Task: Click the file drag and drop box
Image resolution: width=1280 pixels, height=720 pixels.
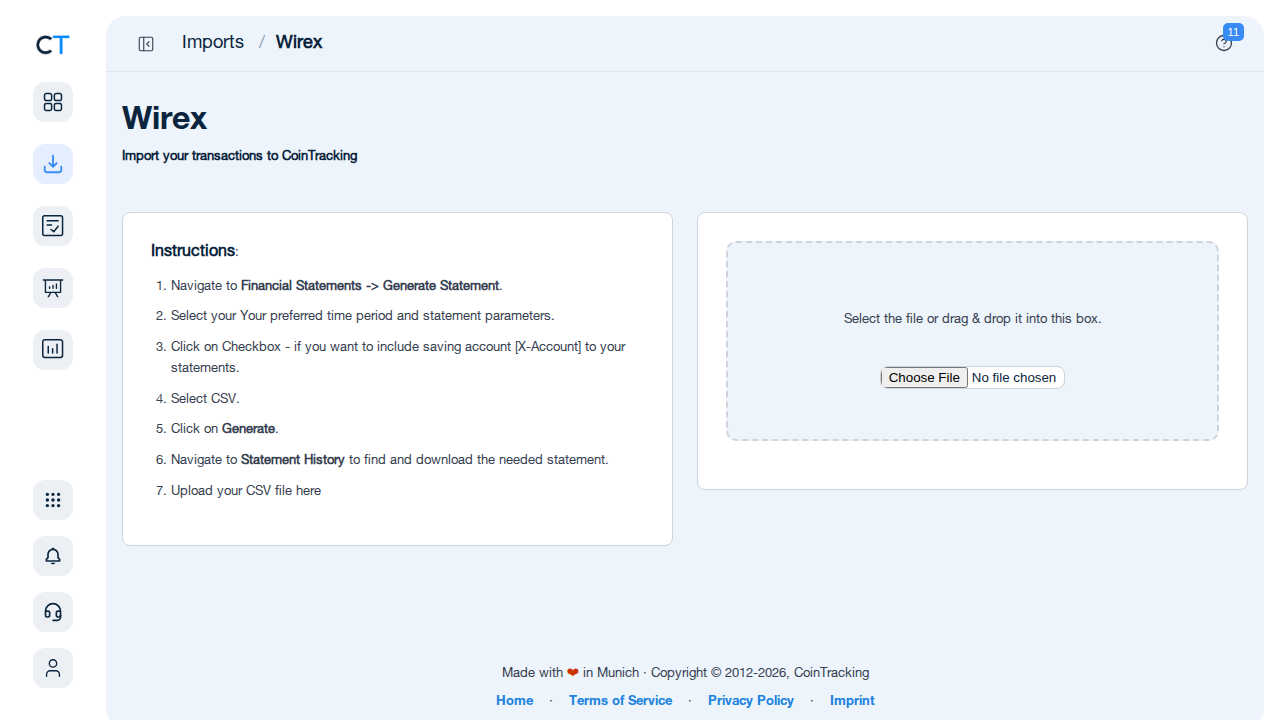Action: tap(972, 341)
